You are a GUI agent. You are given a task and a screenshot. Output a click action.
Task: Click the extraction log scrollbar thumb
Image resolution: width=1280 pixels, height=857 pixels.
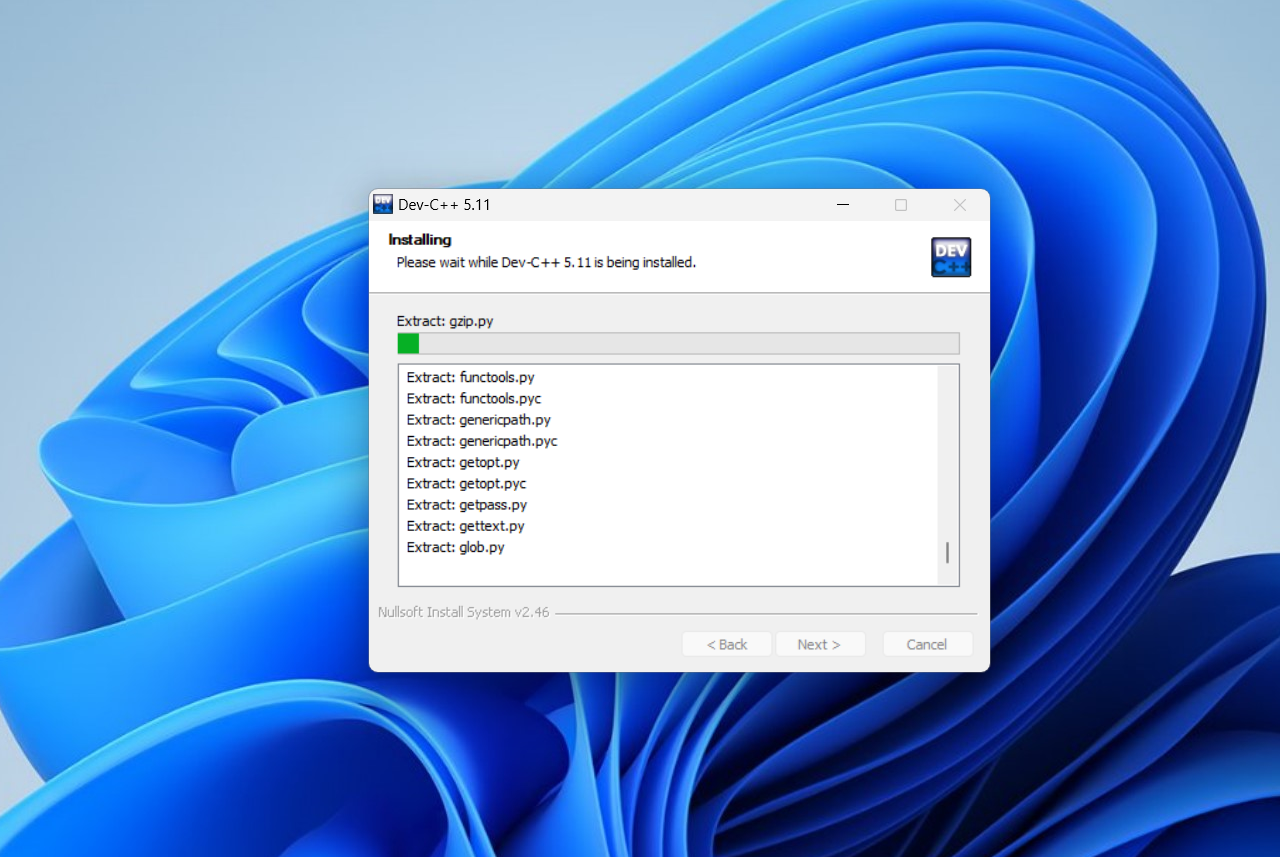pos(947,553)
